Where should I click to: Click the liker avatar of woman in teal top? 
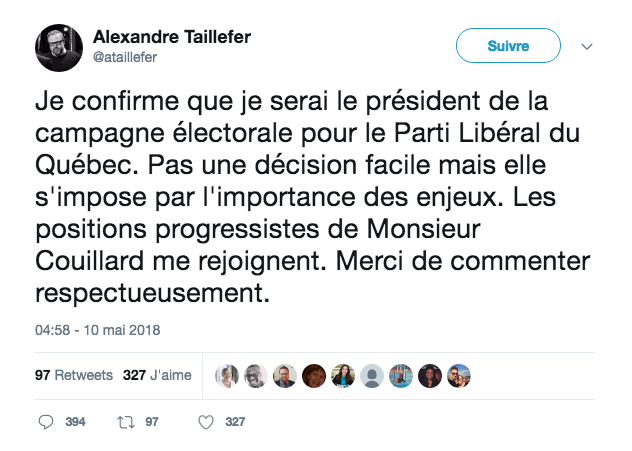coord(343,375)
